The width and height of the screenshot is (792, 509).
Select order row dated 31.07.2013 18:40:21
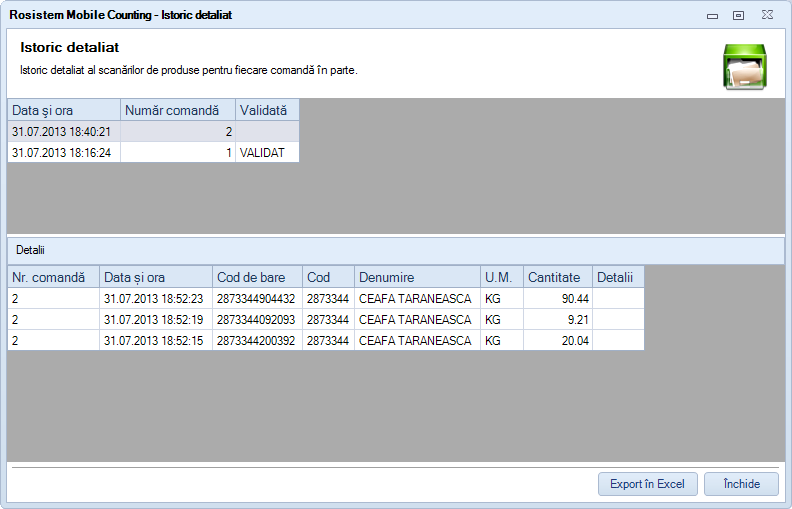point(64,131)
